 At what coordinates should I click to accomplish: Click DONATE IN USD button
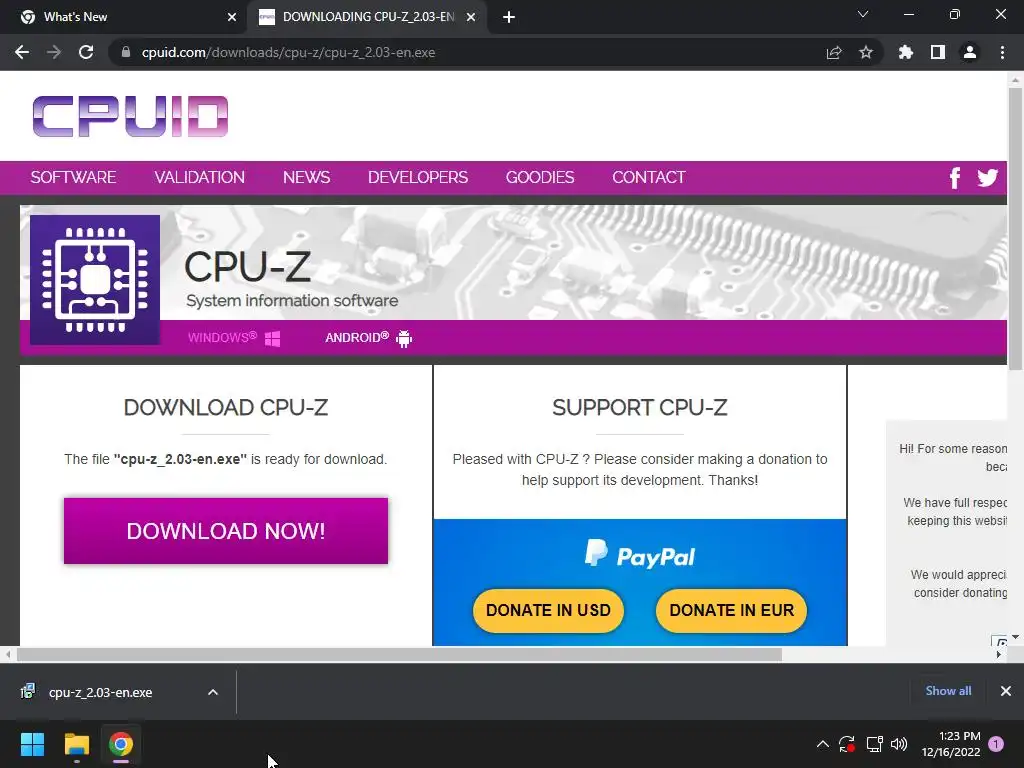tap(548, 611)
